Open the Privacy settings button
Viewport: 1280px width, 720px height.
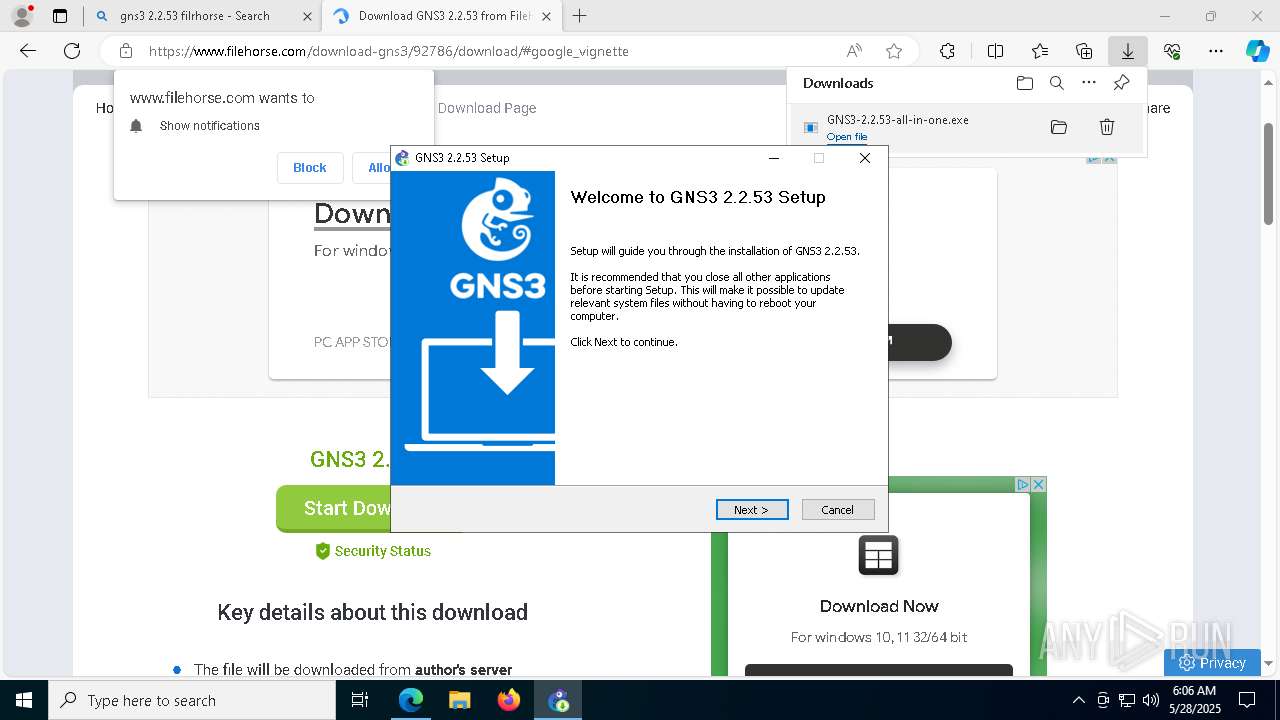coord(1212,662)
